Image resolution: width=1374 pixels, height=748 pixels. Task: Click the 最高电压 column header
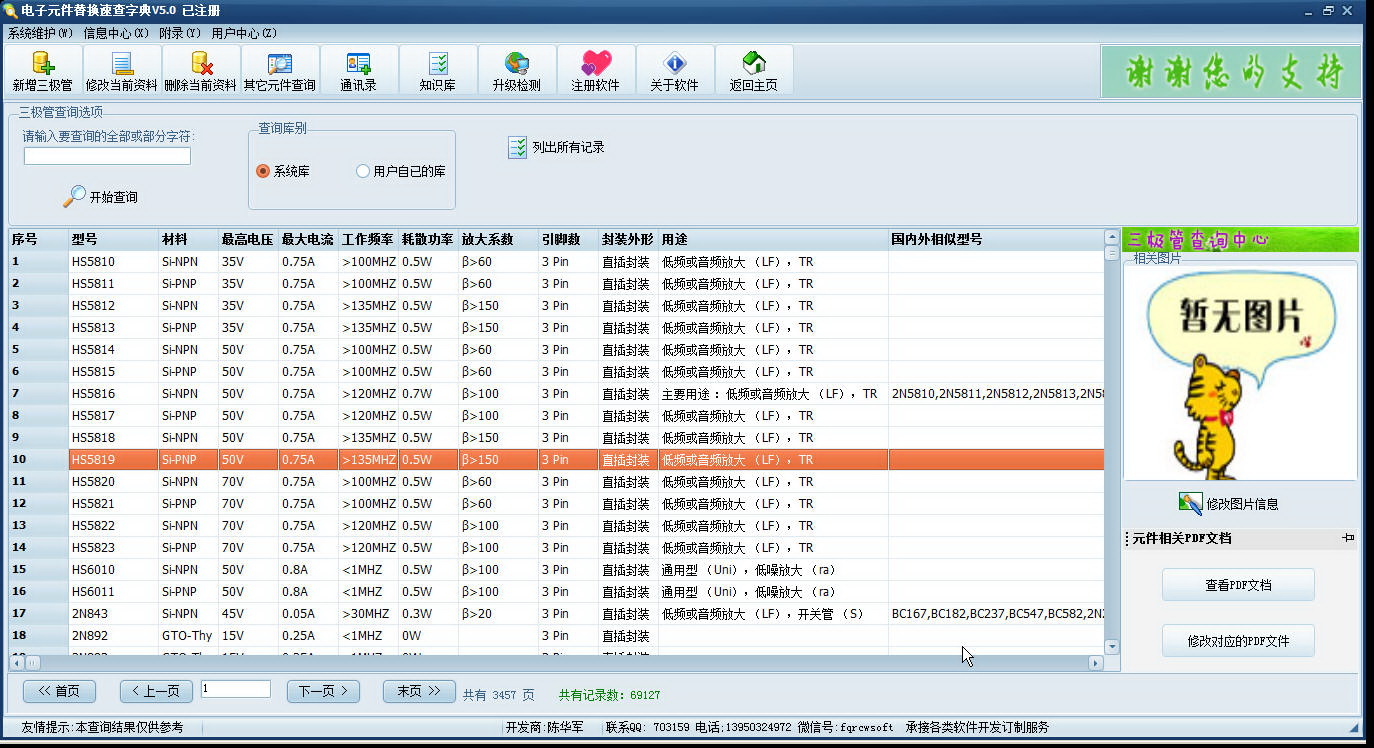point(248,240)
